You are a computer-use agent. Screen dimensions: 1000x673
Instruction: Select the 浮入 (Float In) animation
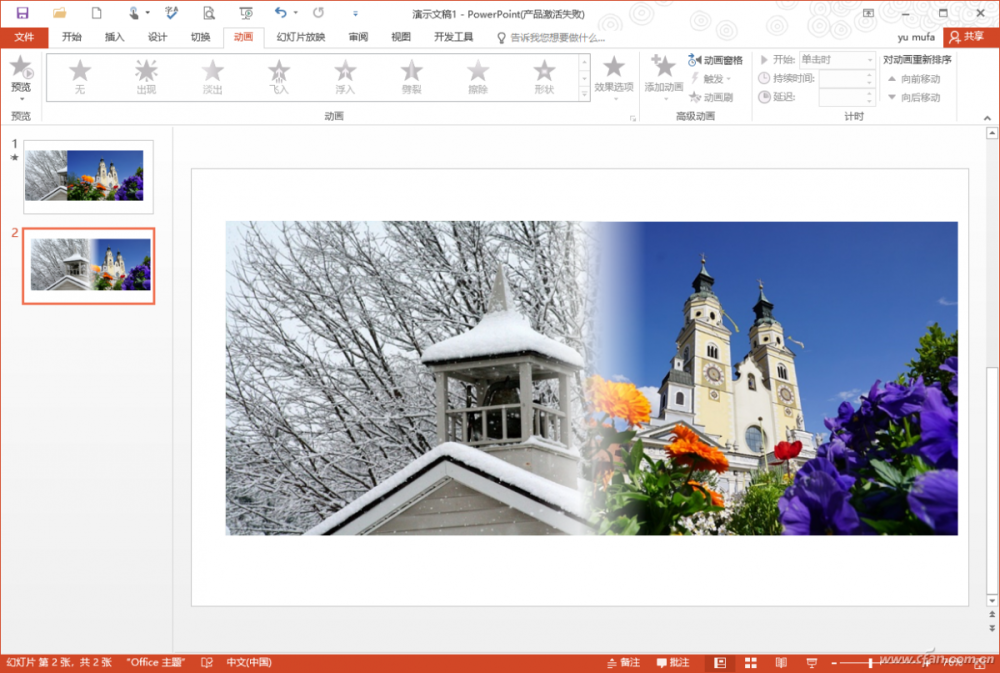tap(345, 77)
